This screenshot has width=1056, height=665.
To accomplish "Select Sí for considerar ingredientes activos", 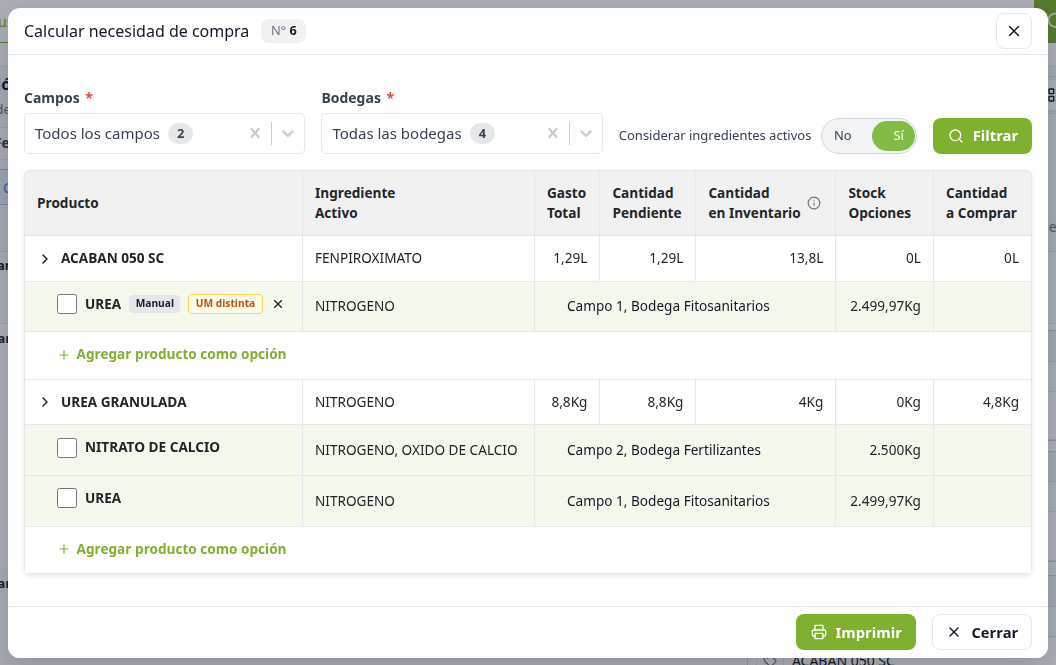I will 895,135.
